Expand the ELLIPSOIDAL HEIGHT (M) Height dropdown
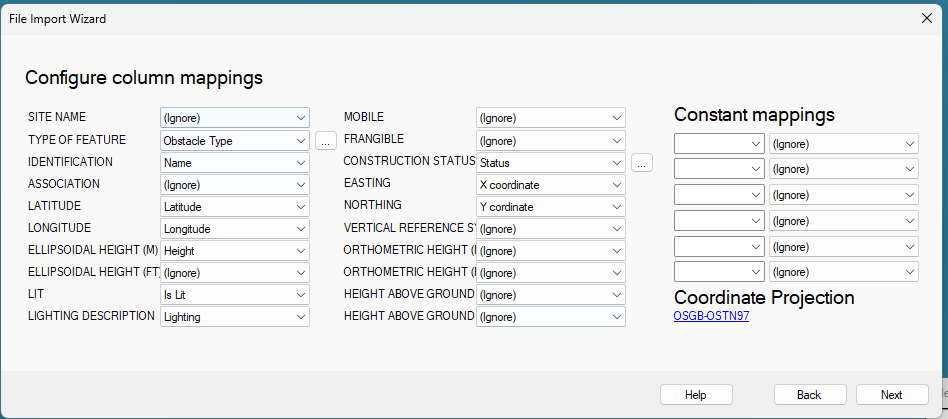Viewport: 948px width, 419px height. pyautogui.click(x=234, y=251)
